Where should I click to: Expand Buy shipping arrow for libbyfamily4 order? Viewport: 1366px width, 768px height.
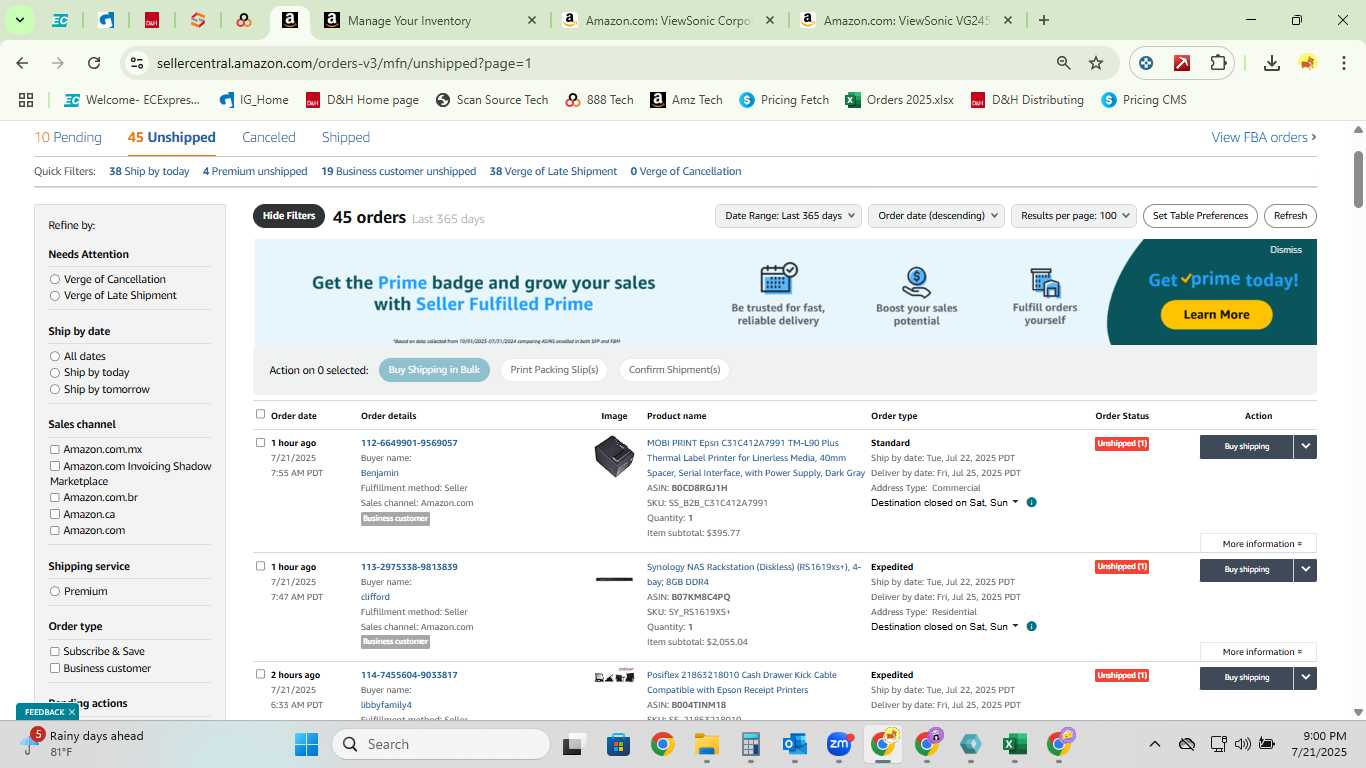point(1305,678)
